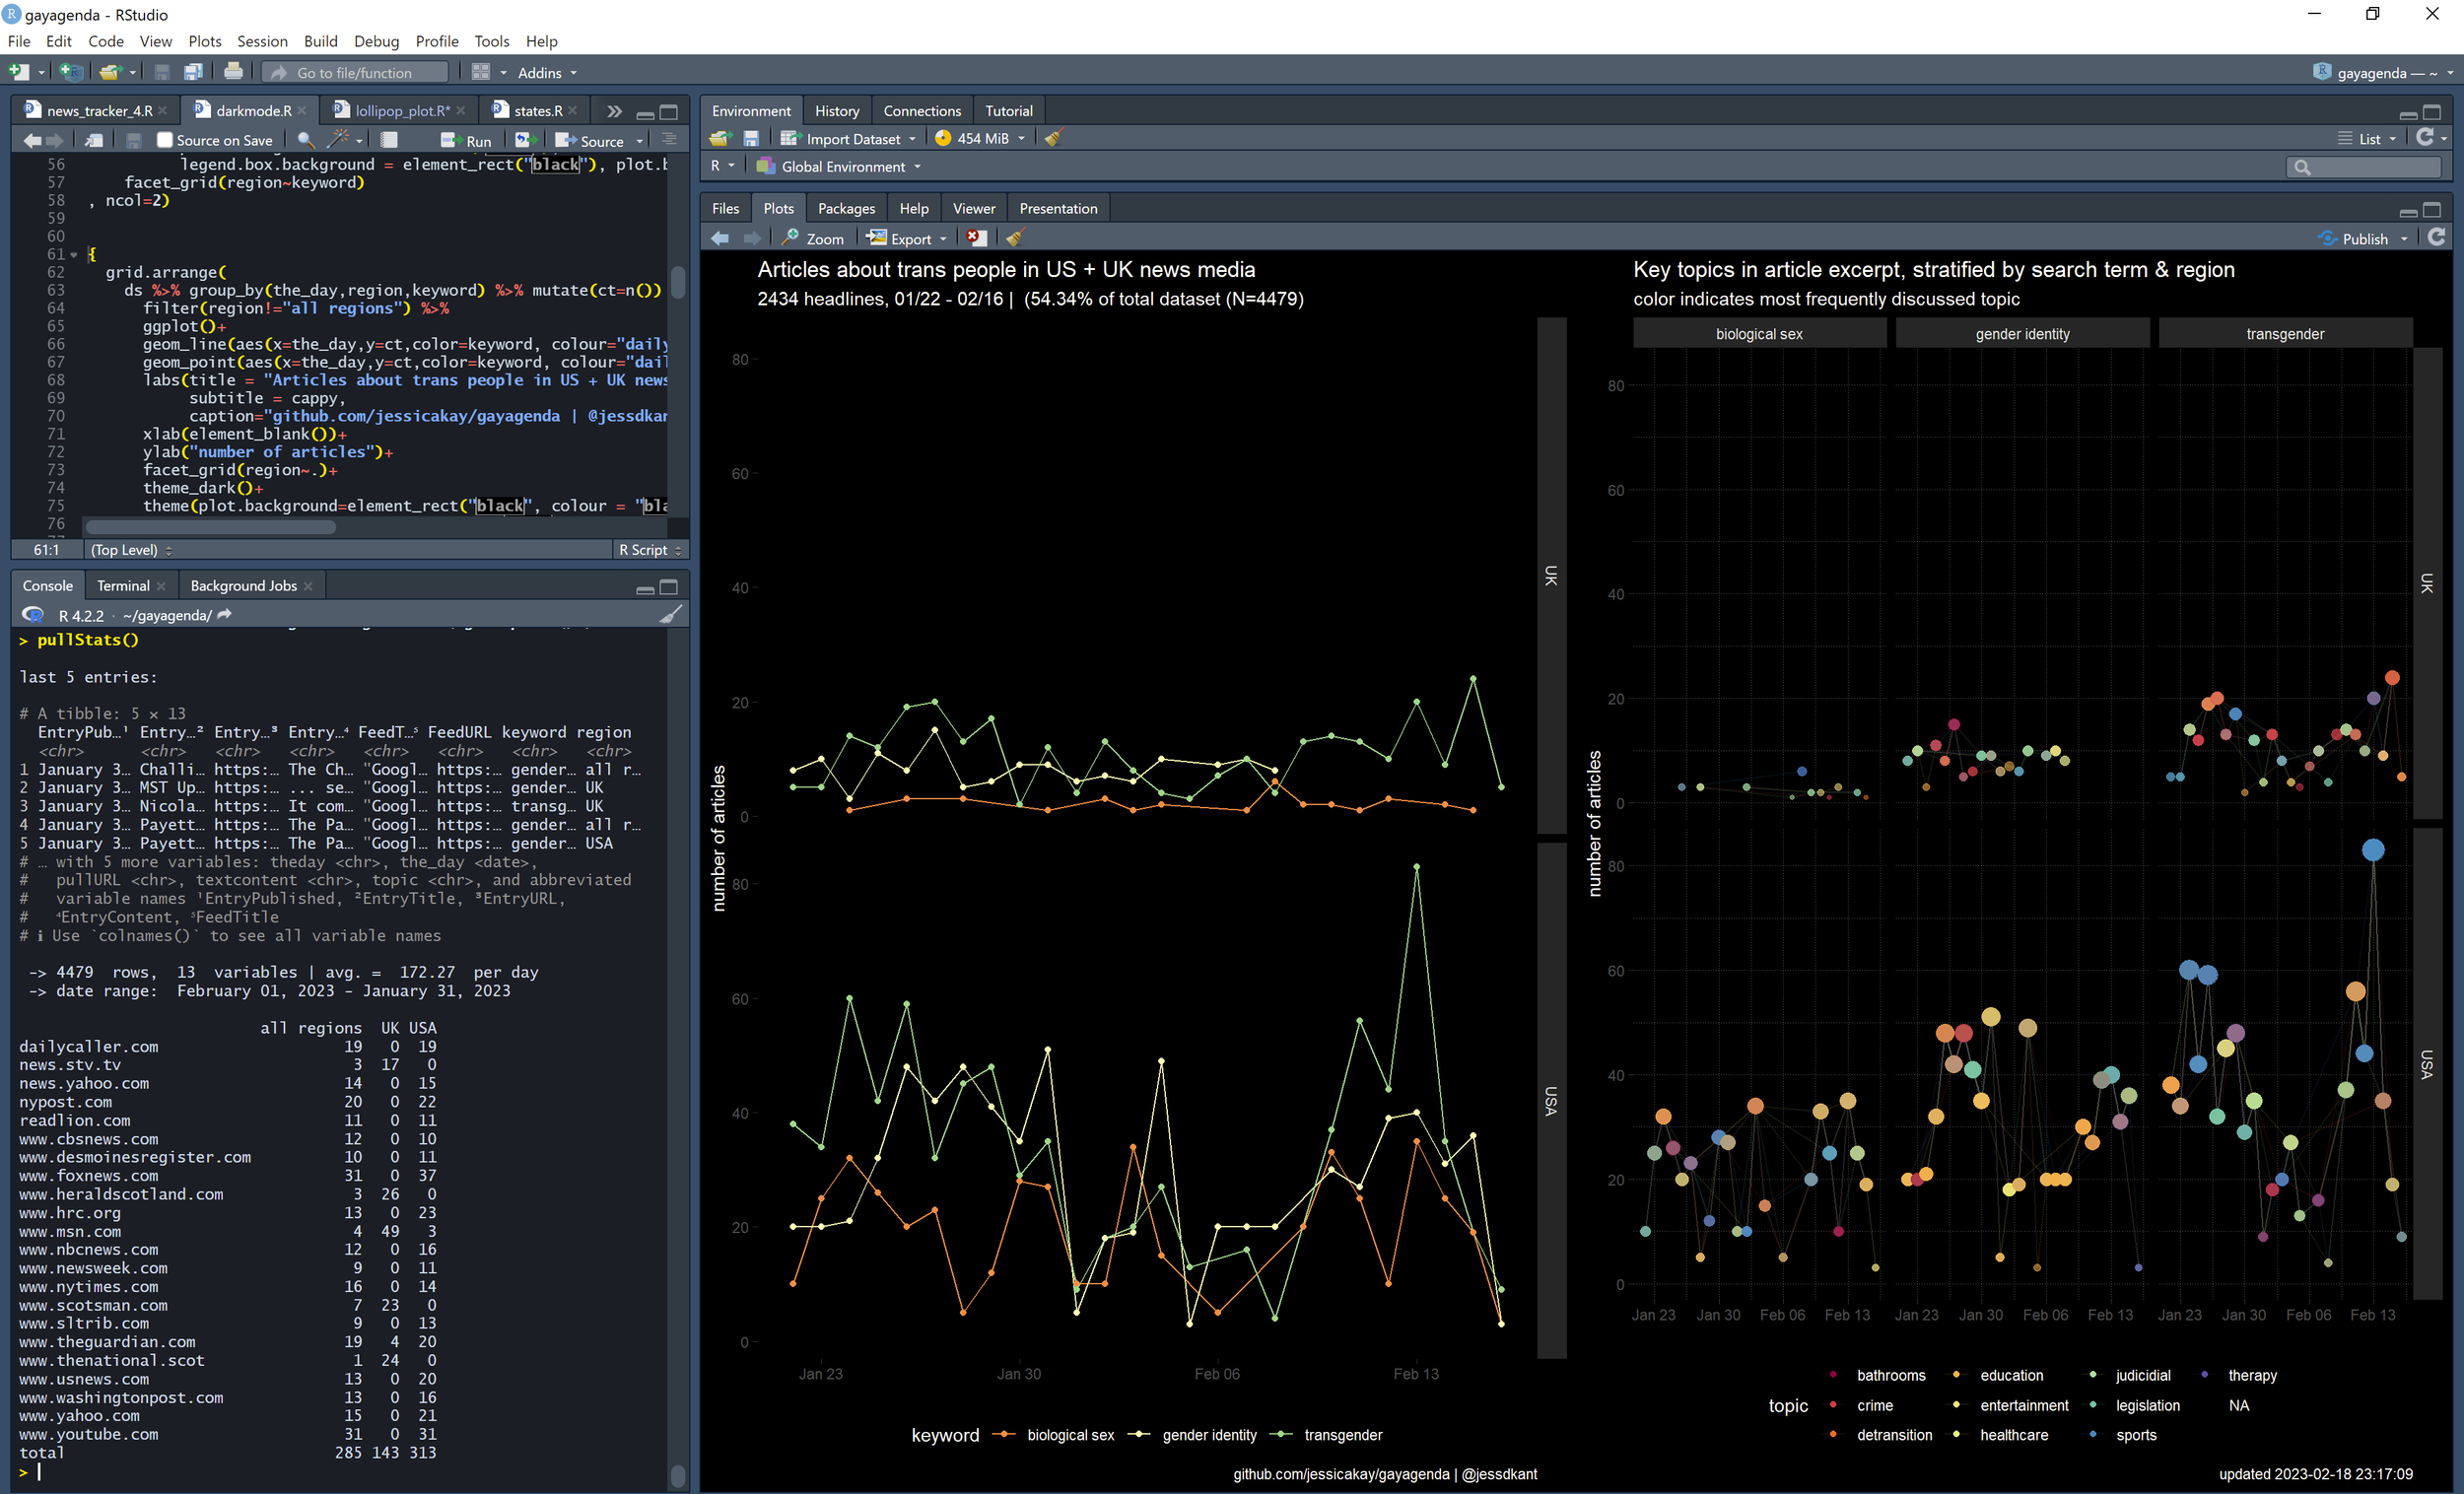The height and width of the screenshot is (1494, 2464).
Task: Print the current file icon
Action: (233, 72)
